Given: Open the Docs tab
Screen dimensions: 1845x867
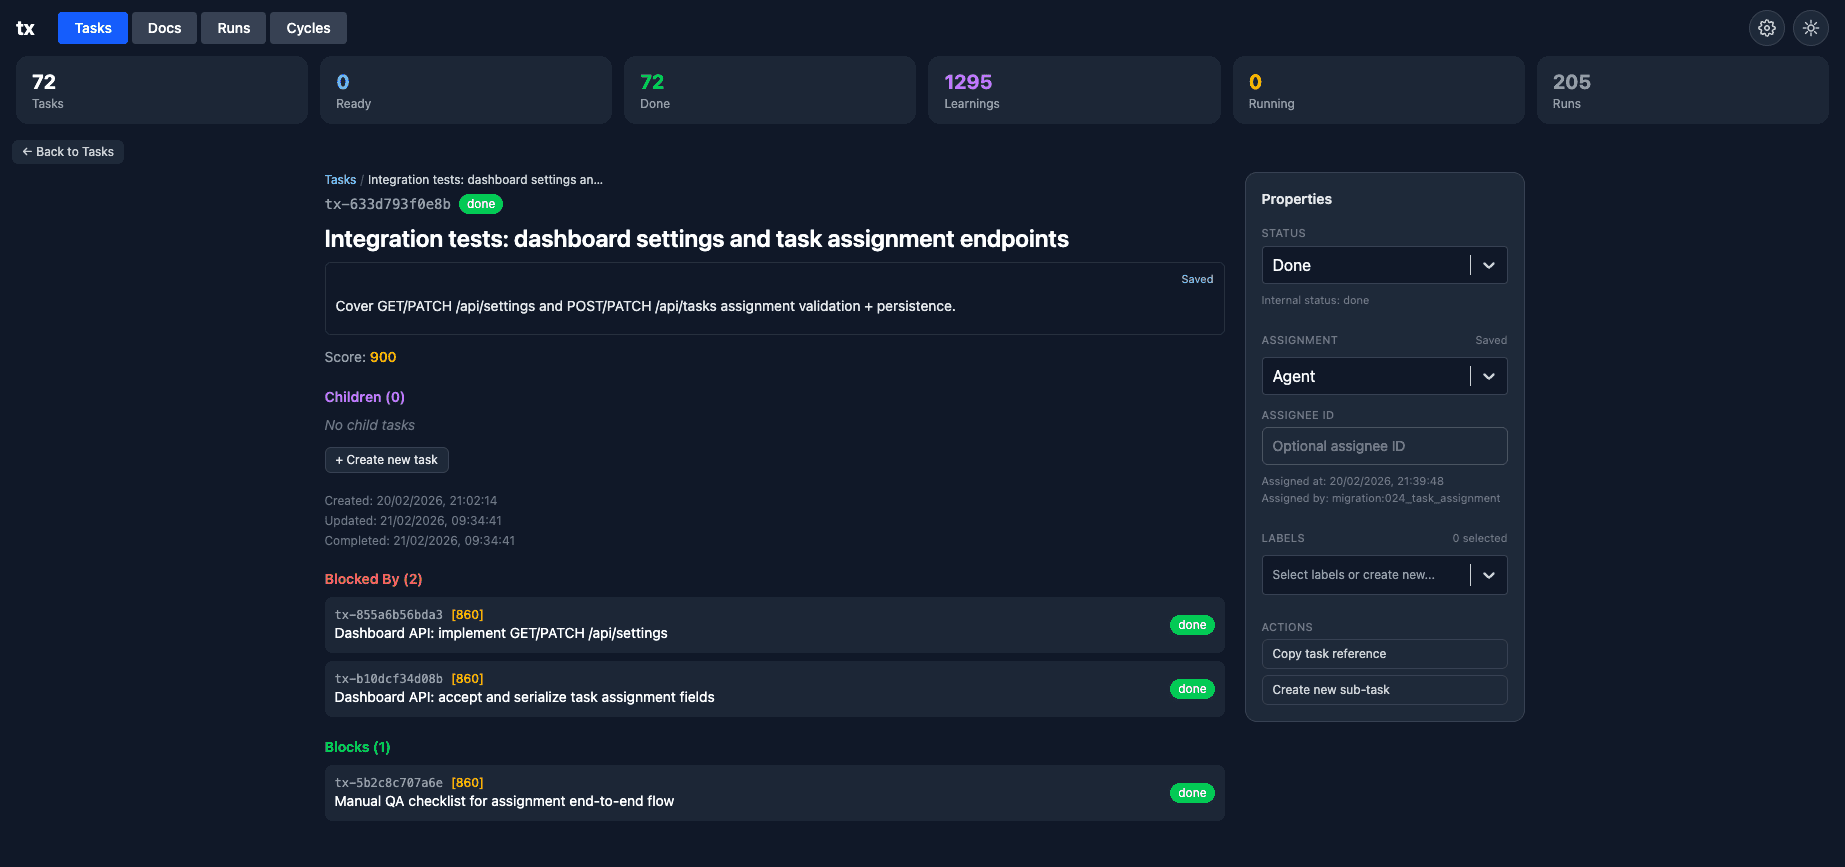Looking at the screenshot, I should point(165,28).
